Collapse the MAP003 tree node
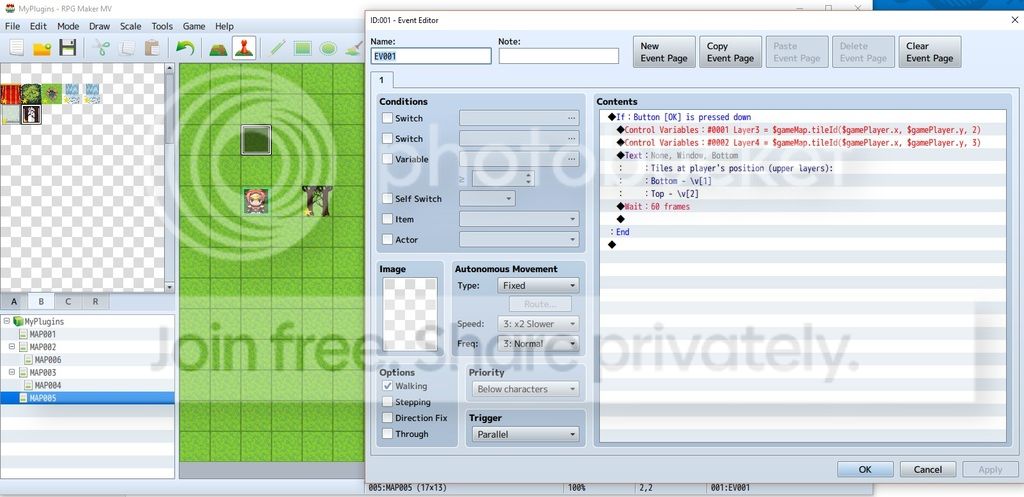This screenshot has width=1024, height=497. 12,372
